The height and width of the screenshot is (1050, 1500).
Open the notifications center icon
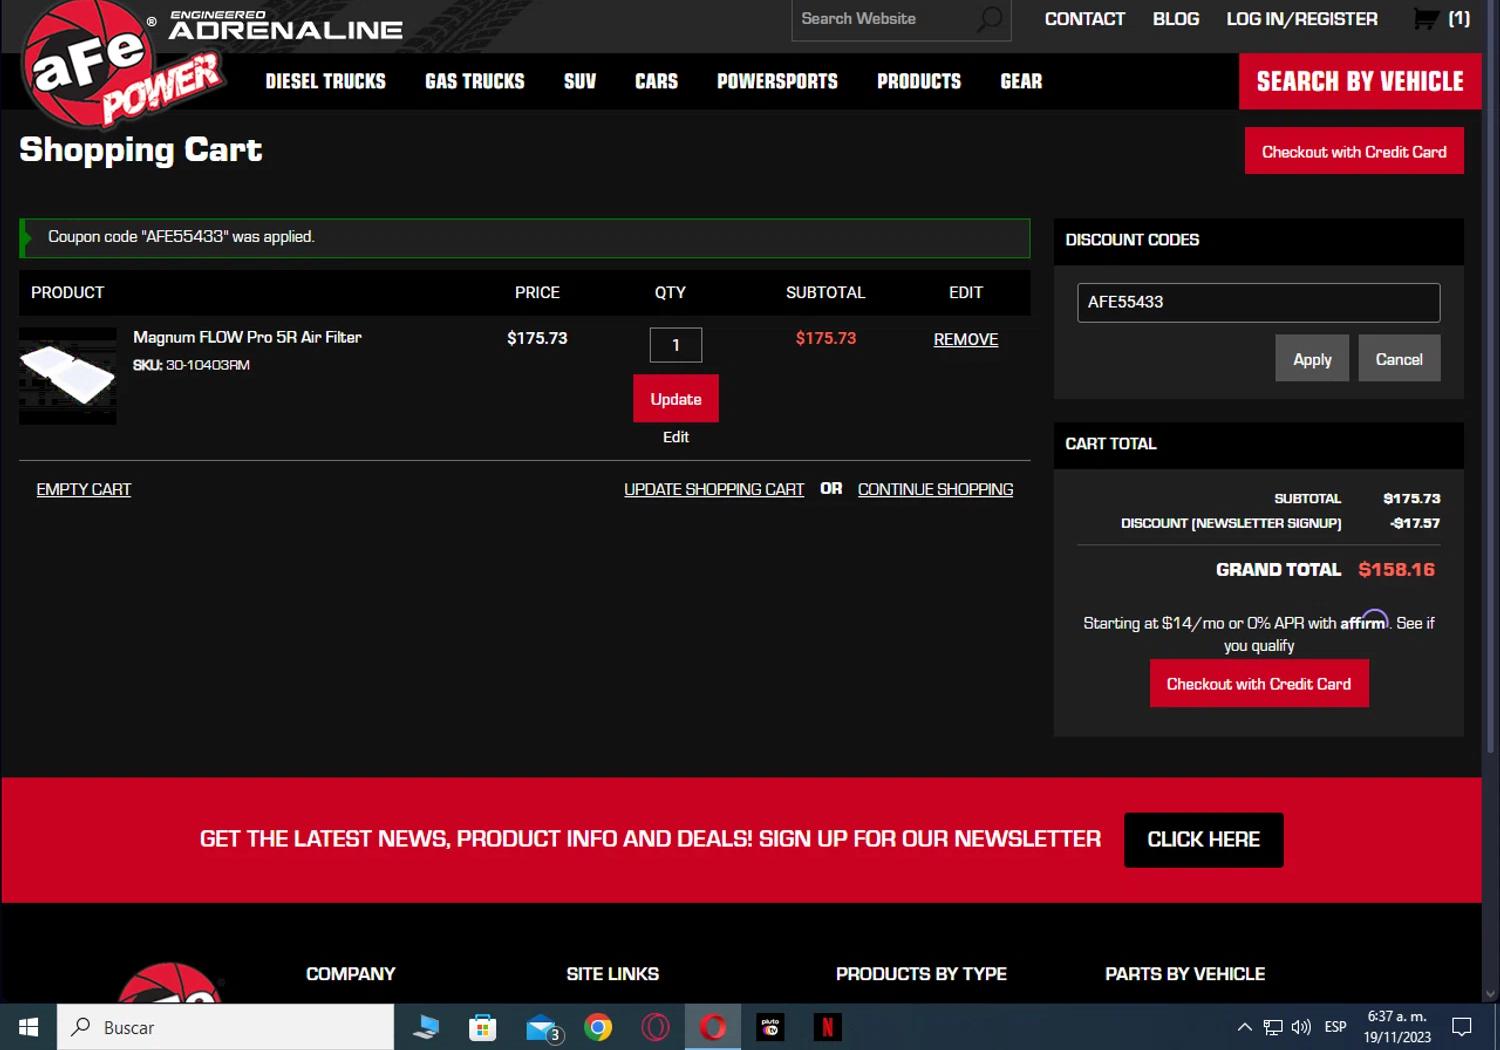(1462, 1027)
